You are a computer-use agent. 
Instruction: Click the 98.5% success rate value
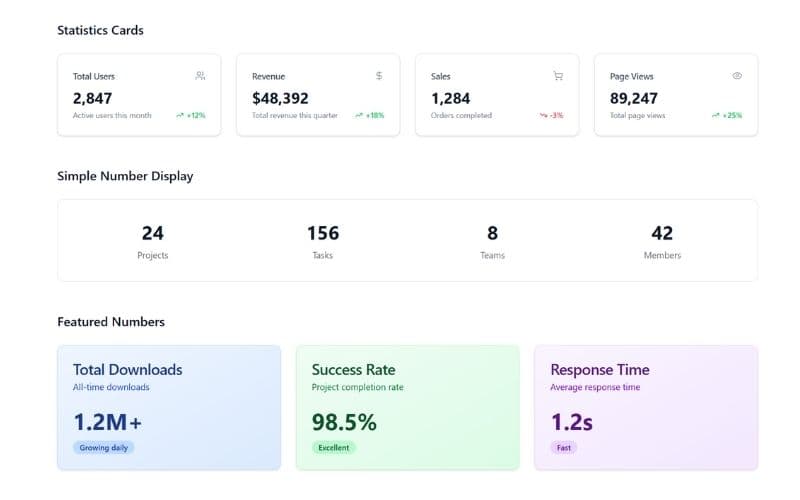point(344,422)
